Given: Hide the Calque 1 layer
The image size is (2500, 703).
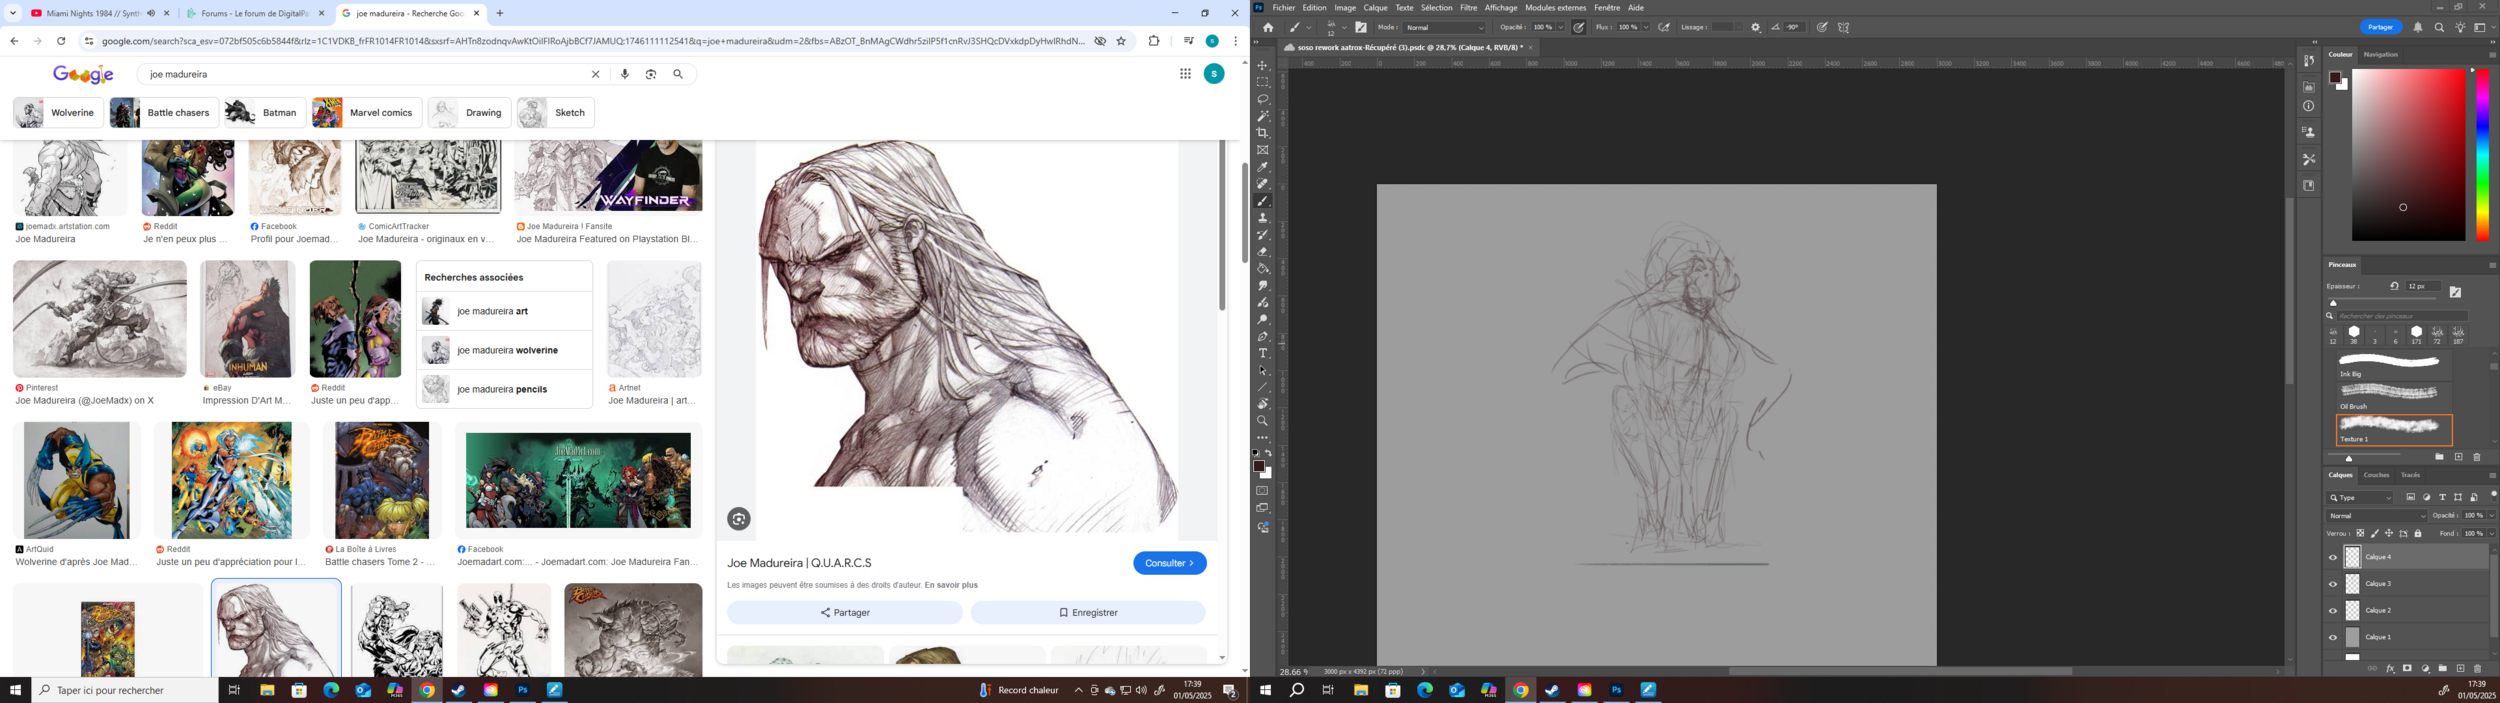Looking at the screenshot, I should (x=2333, y=638).
